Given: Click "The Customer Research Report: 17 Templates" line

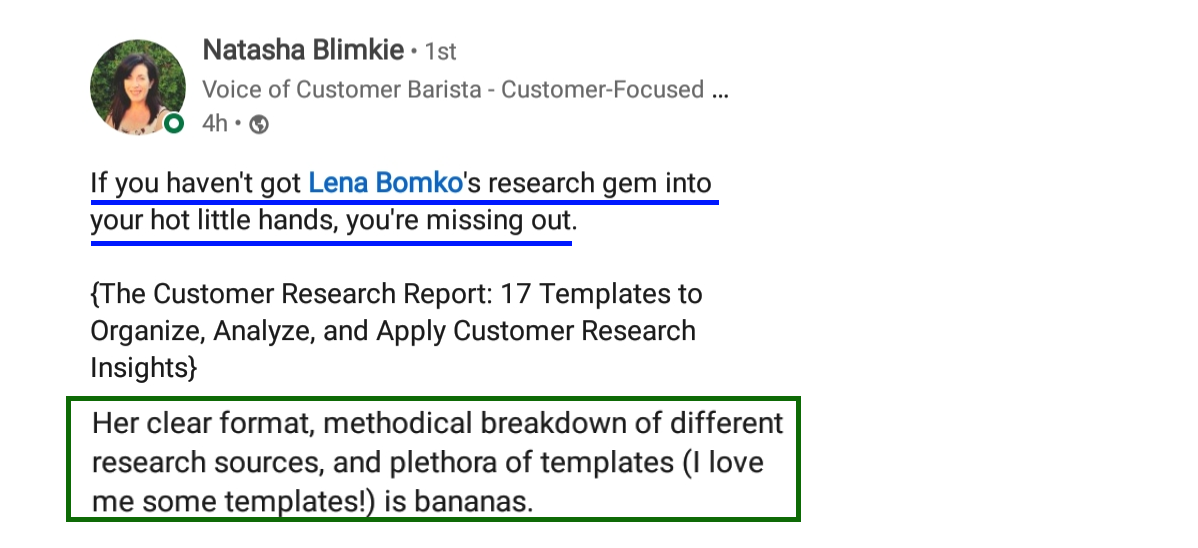Looking at the screenshot, I should (x=396, y=295).
